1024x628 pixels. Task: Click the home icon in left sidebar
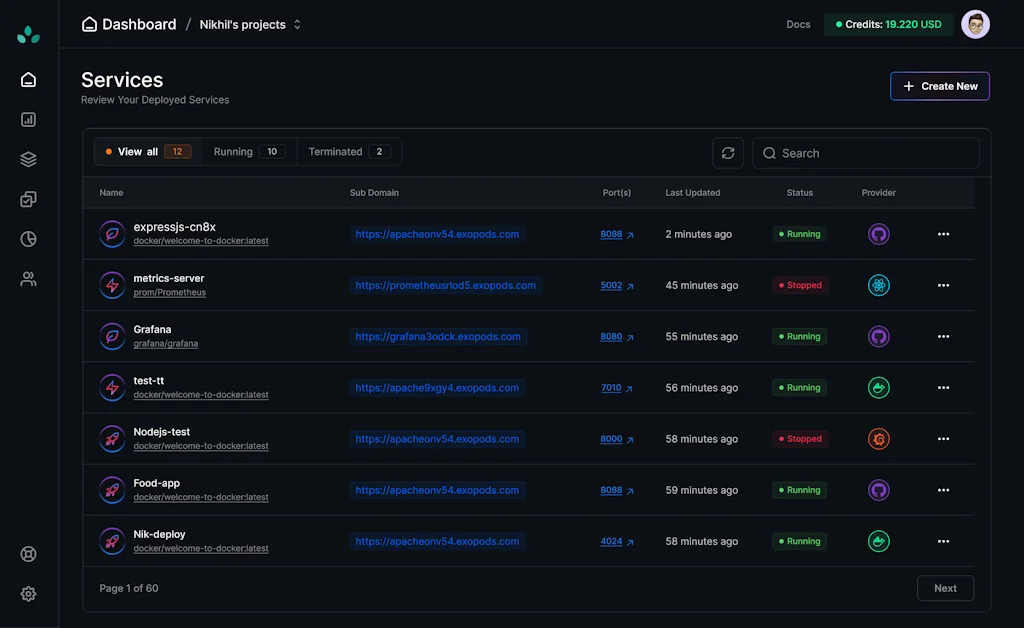point(28,80)
